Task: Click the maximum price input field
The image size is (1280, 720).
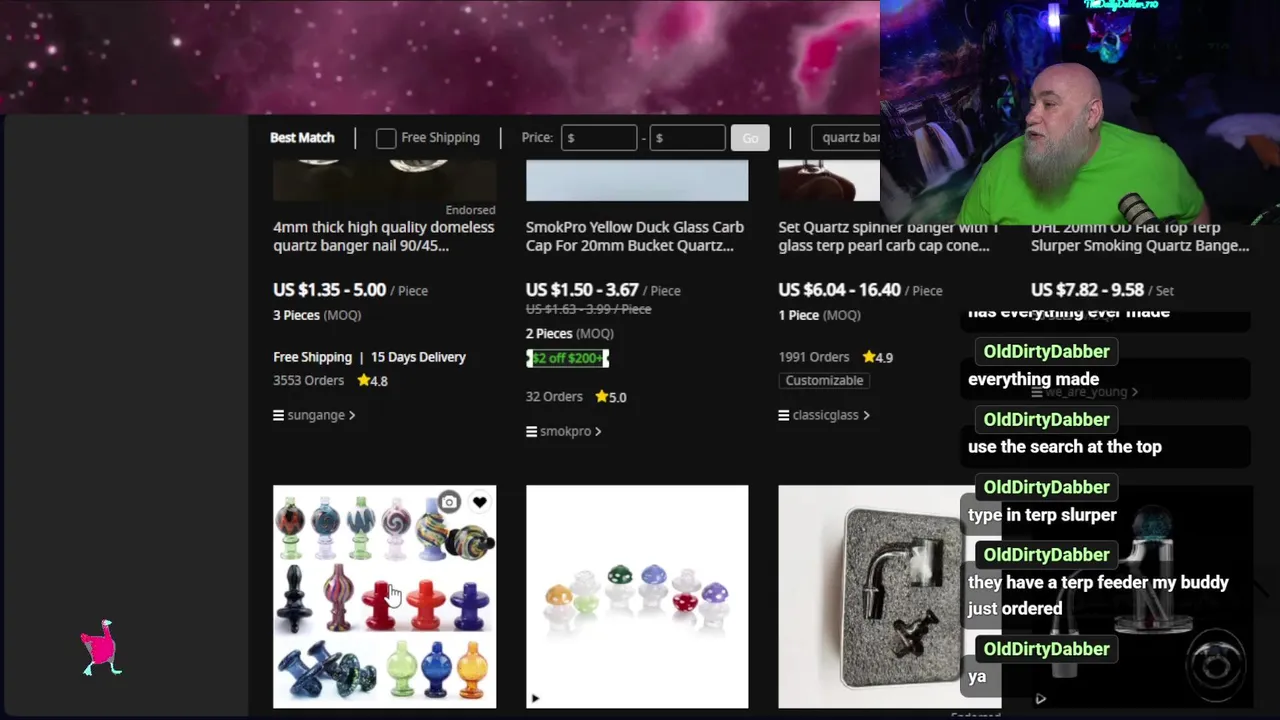Action: tap(687, 138)
